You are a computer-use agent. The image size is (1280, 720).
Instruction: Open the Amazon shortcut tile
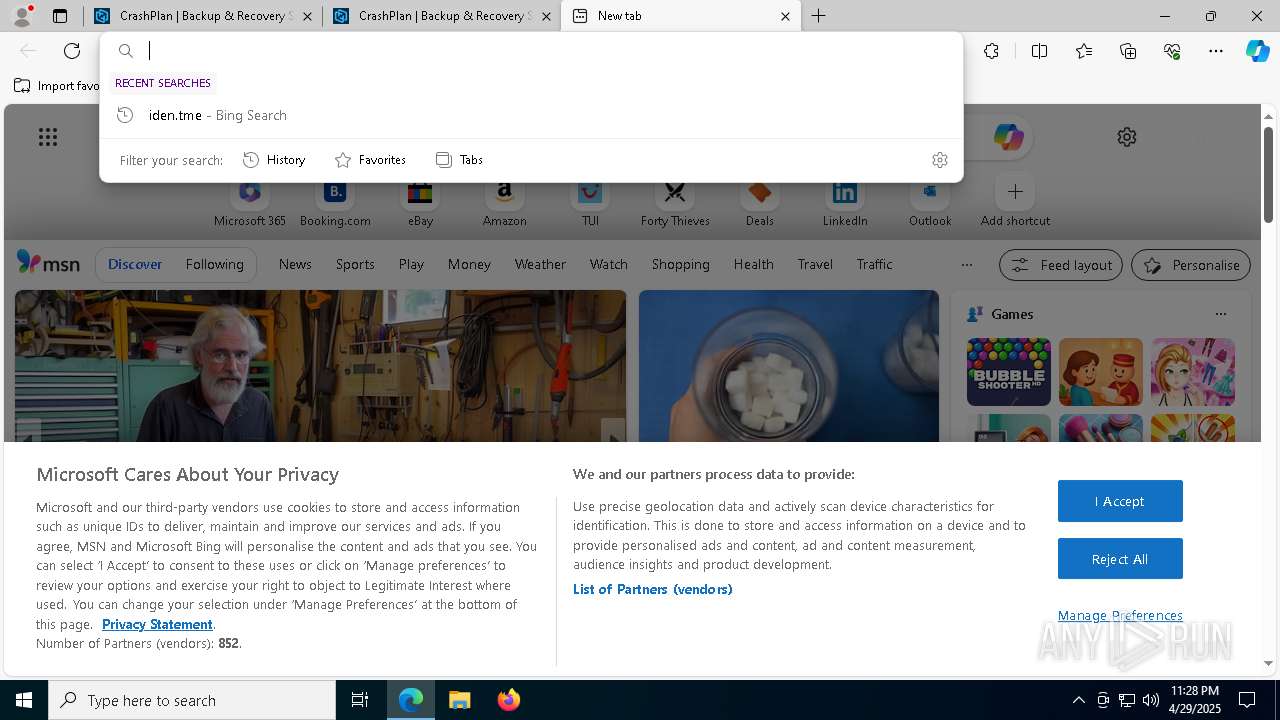504,203
